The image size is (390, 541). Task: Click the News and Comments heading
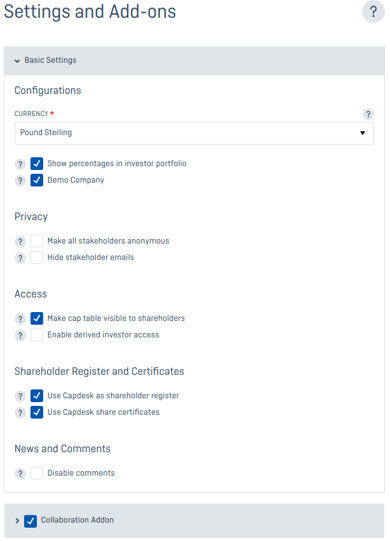point(62,449)
